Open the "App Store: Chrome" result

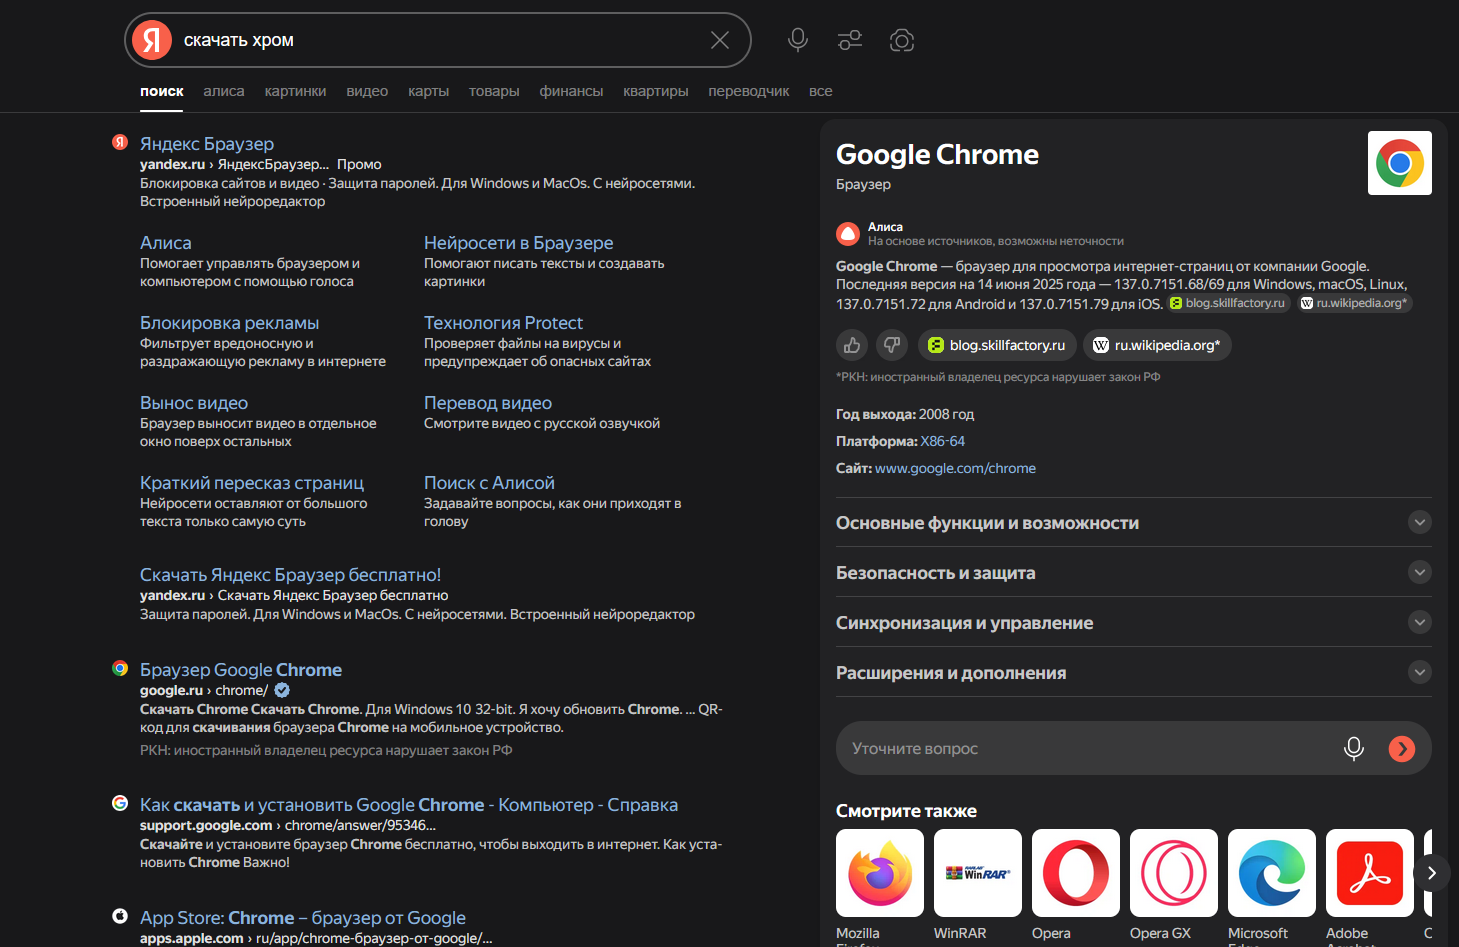coord(303,918)
